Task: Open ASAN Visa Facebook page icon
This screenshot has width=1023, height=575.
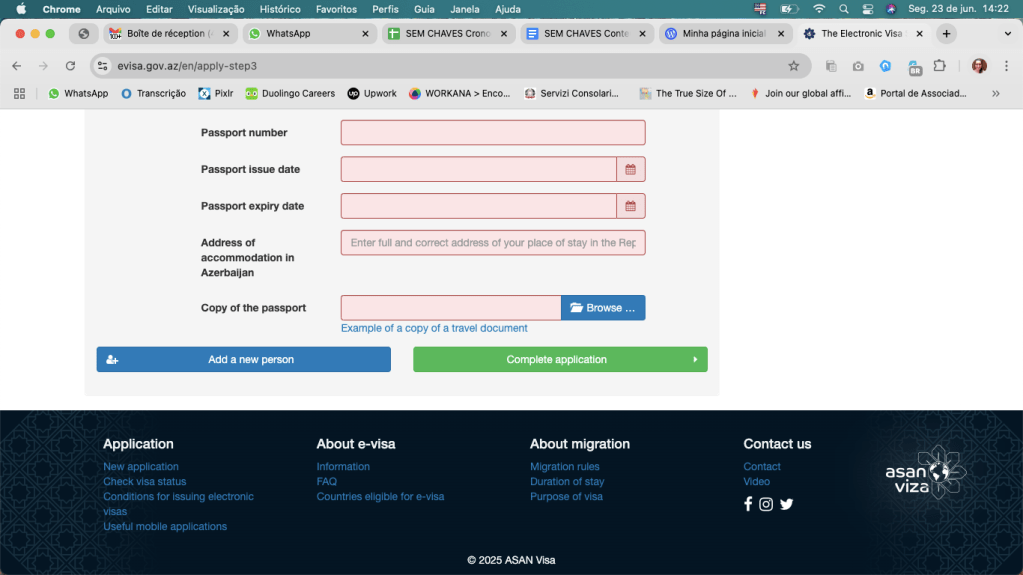Action: 748,504
